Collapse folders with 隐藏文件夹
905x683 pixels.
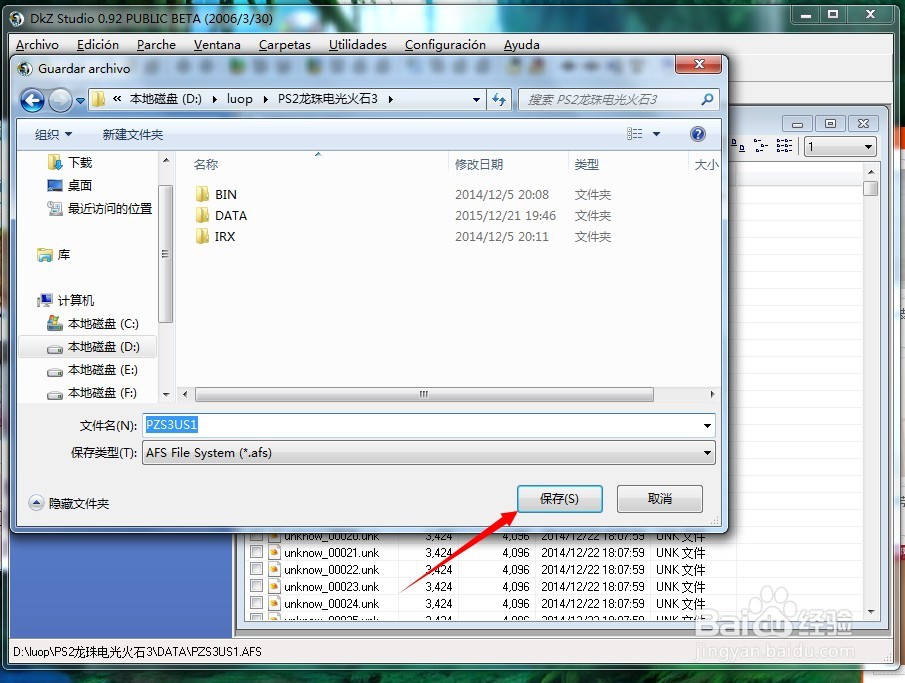coord(69,503)
